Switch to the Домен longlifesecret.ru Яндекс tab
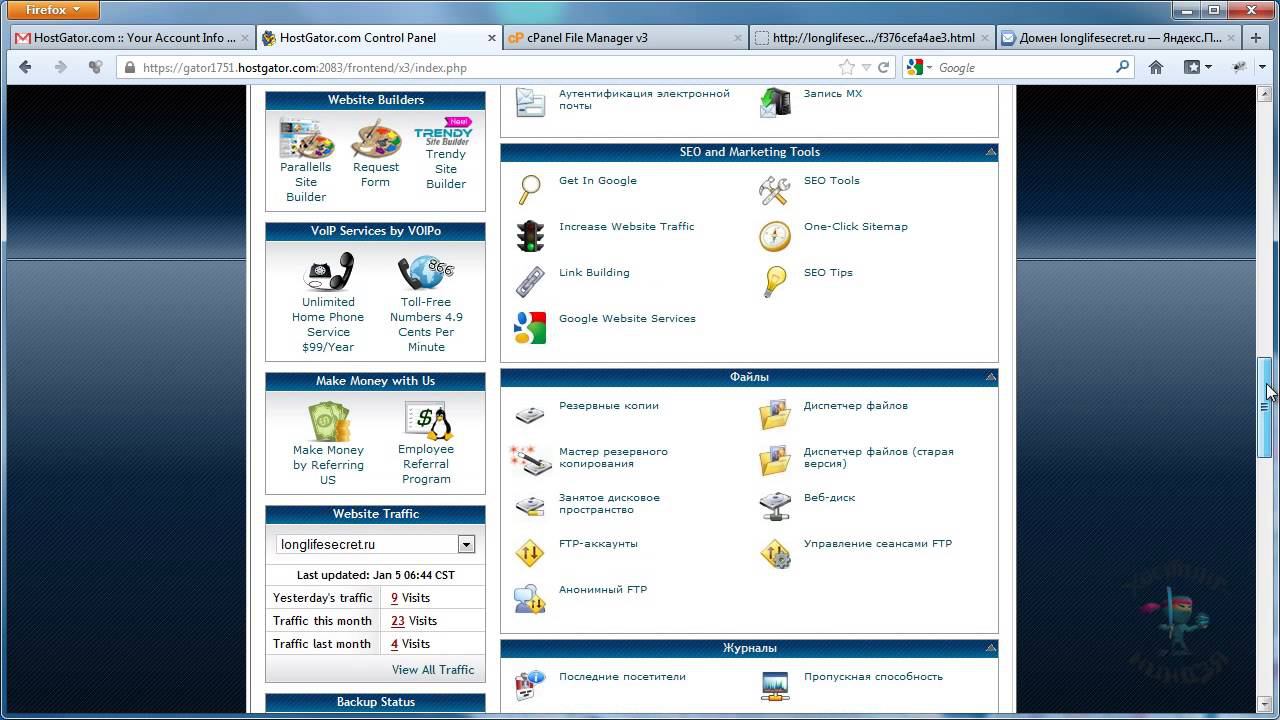The width and height of the screenshot is (1280, 720). (x=1119, y=38)
